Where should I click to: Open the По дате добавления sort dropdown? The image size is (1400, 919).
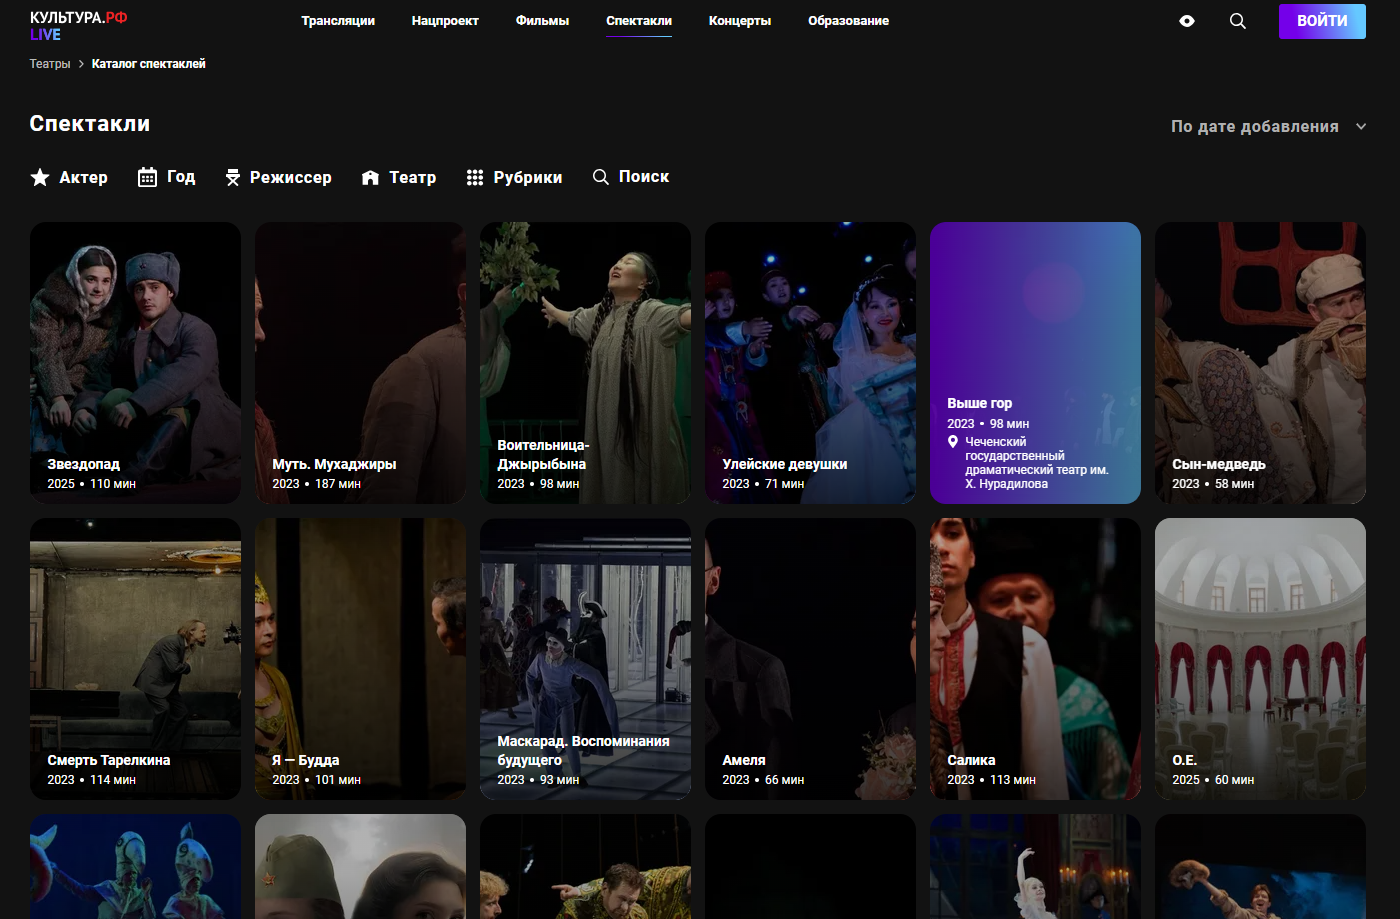(x=1268, y=126)
